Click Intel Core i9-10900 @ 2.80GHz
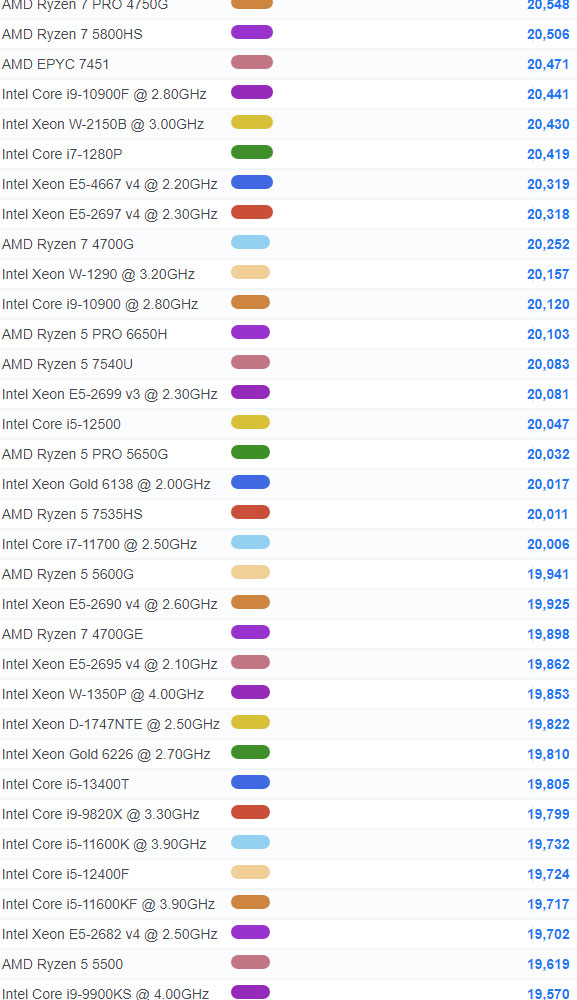 click(99, 304)
